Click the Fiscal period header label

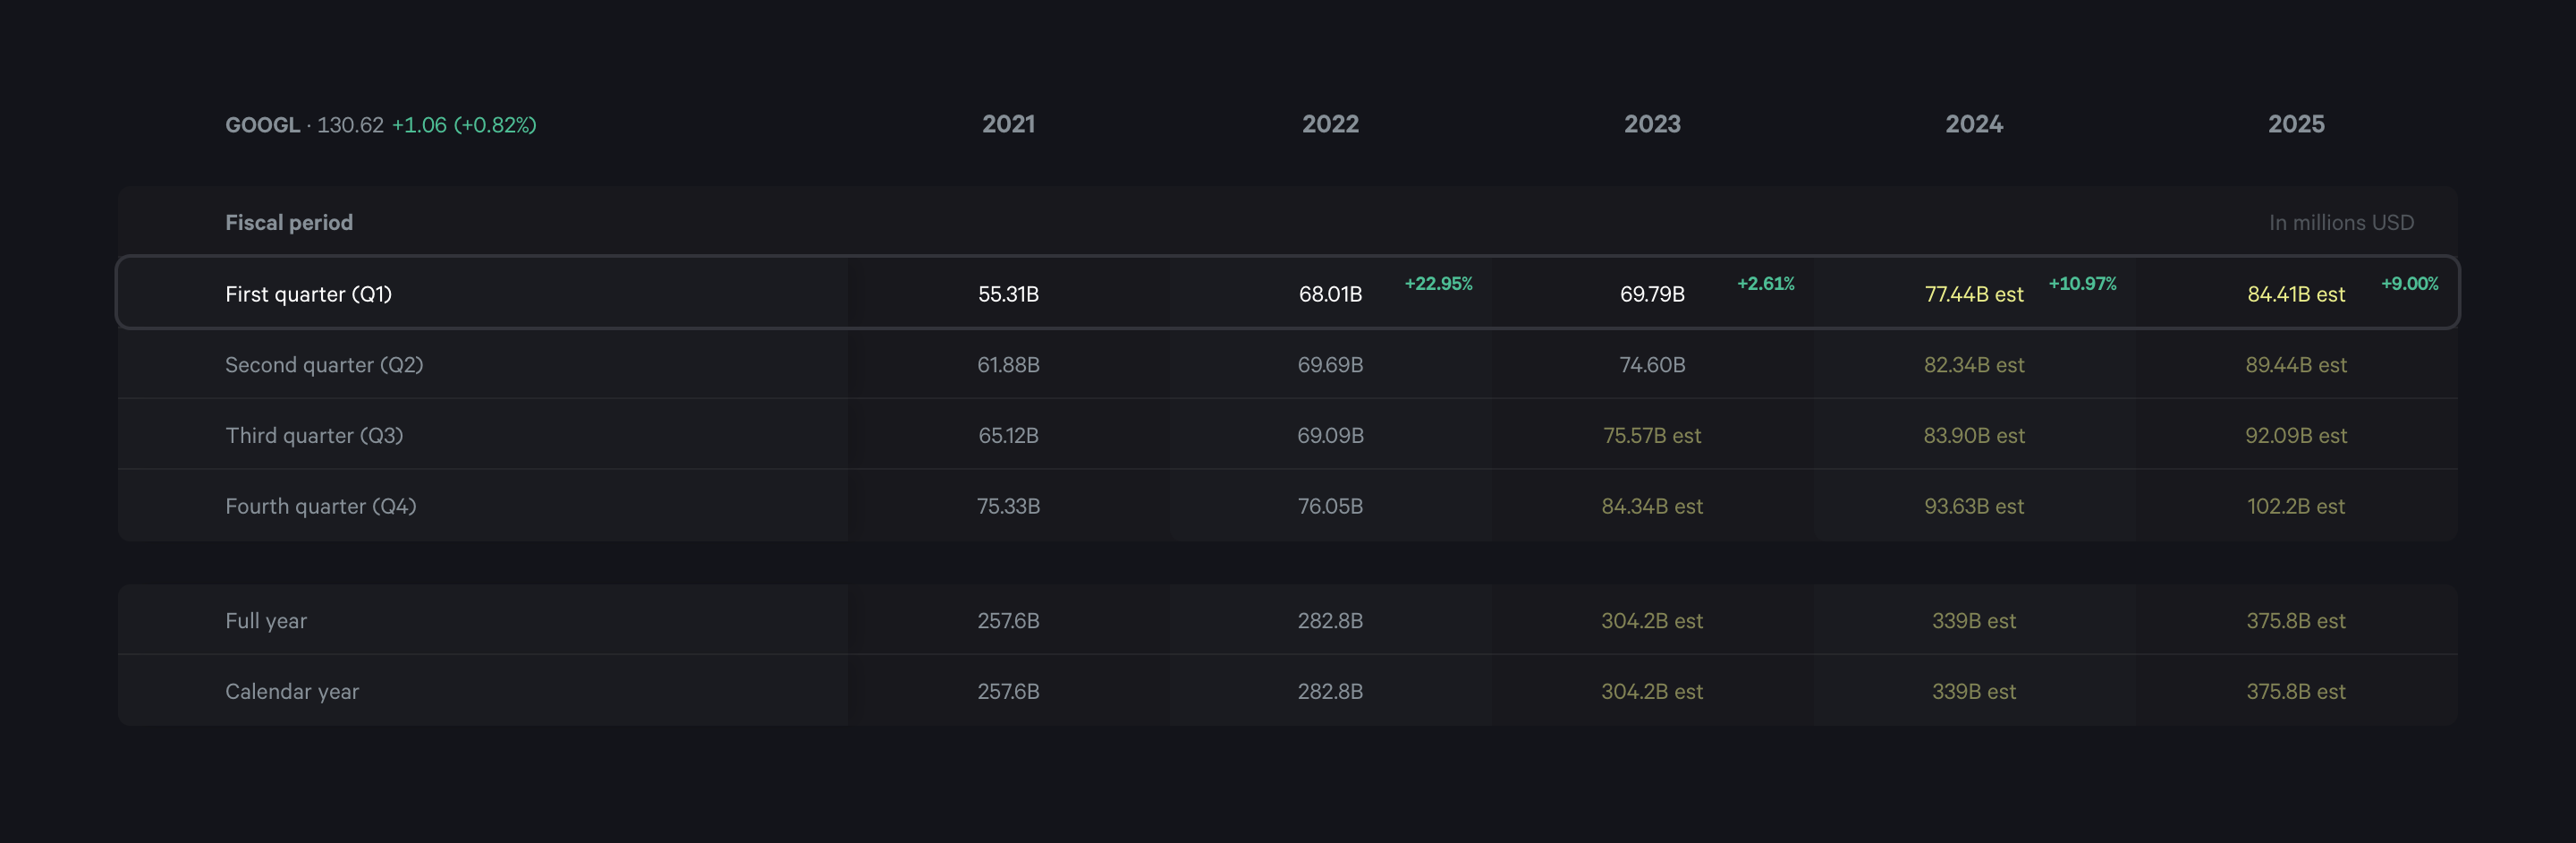pos(289,223)
